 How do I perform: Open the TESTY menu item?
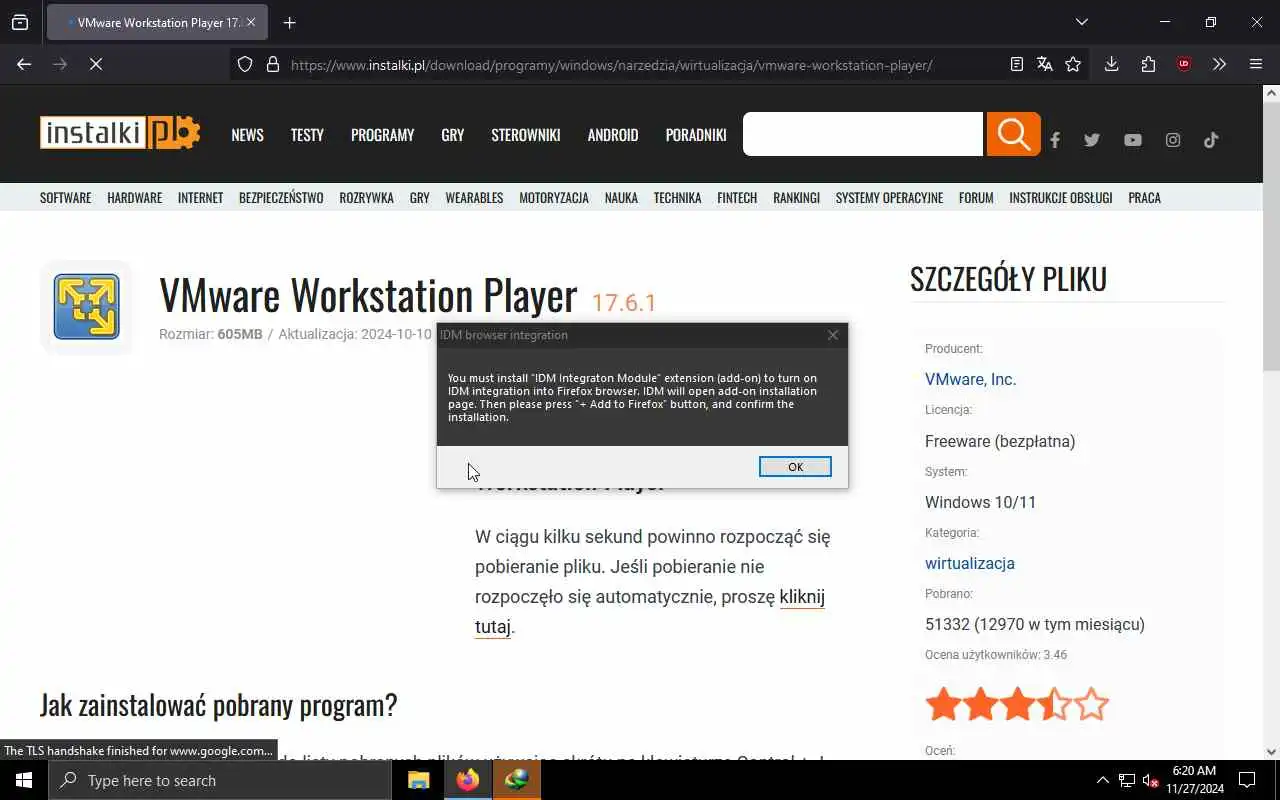tap(307, 135)
